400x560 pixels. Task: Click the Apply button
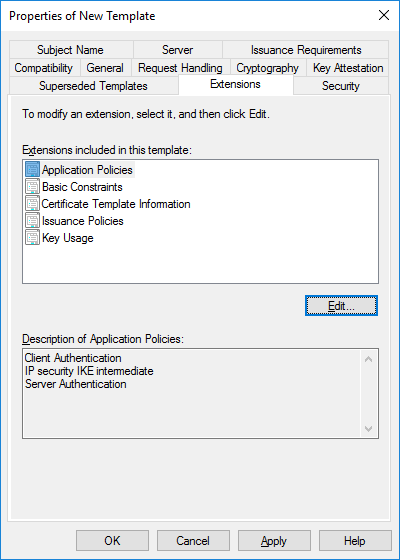(274, 540)
